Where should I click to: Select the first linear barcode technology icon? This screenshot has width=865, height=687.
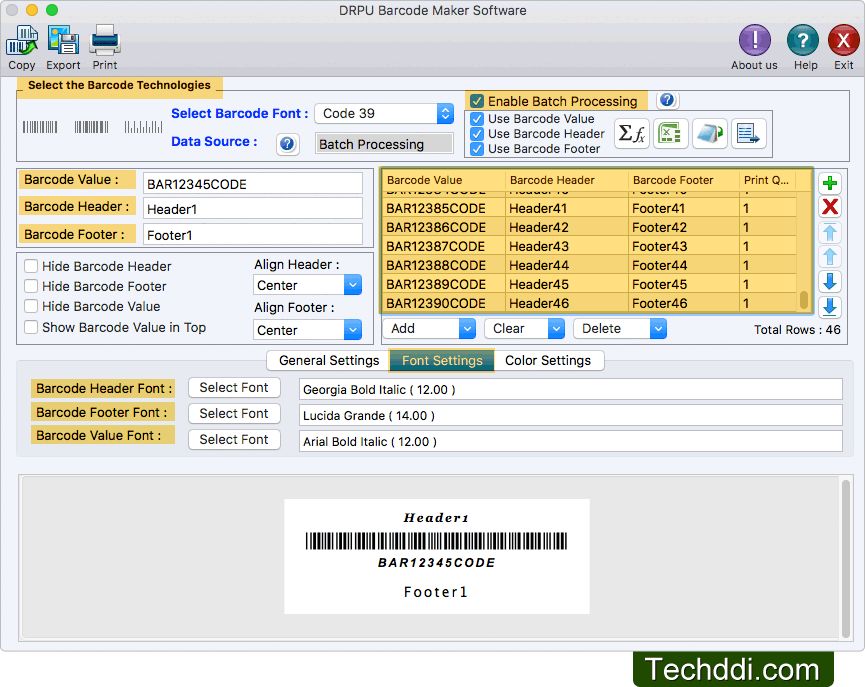pos(40,127)
